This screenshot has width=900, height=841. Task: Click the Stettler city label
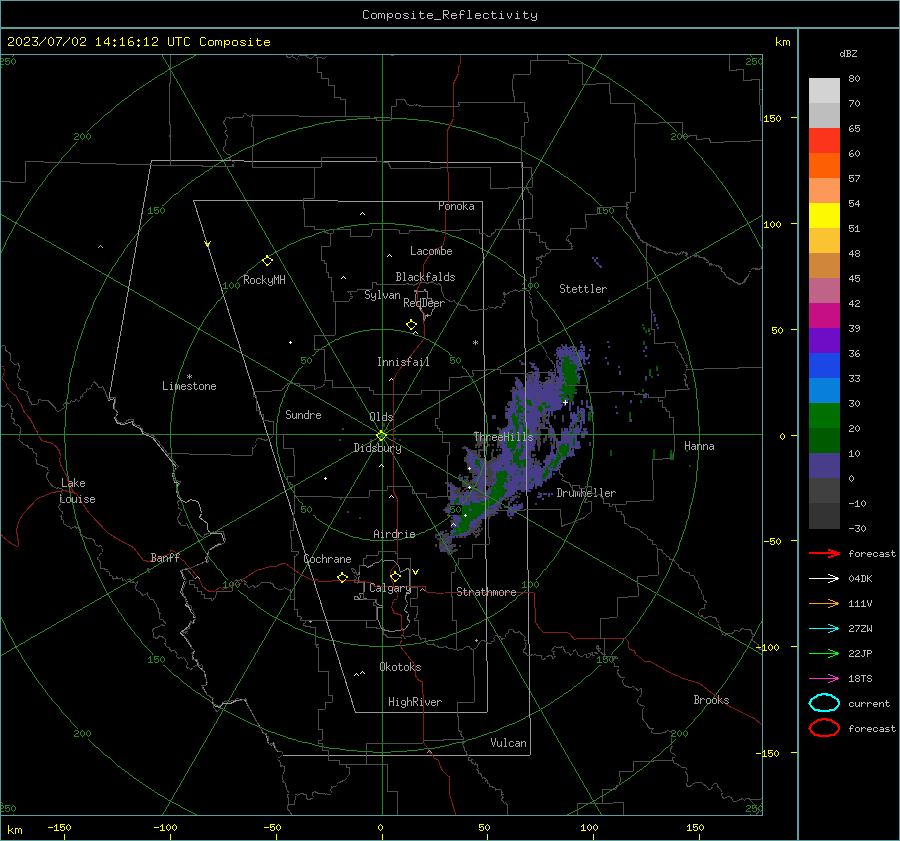click(583, 289)
